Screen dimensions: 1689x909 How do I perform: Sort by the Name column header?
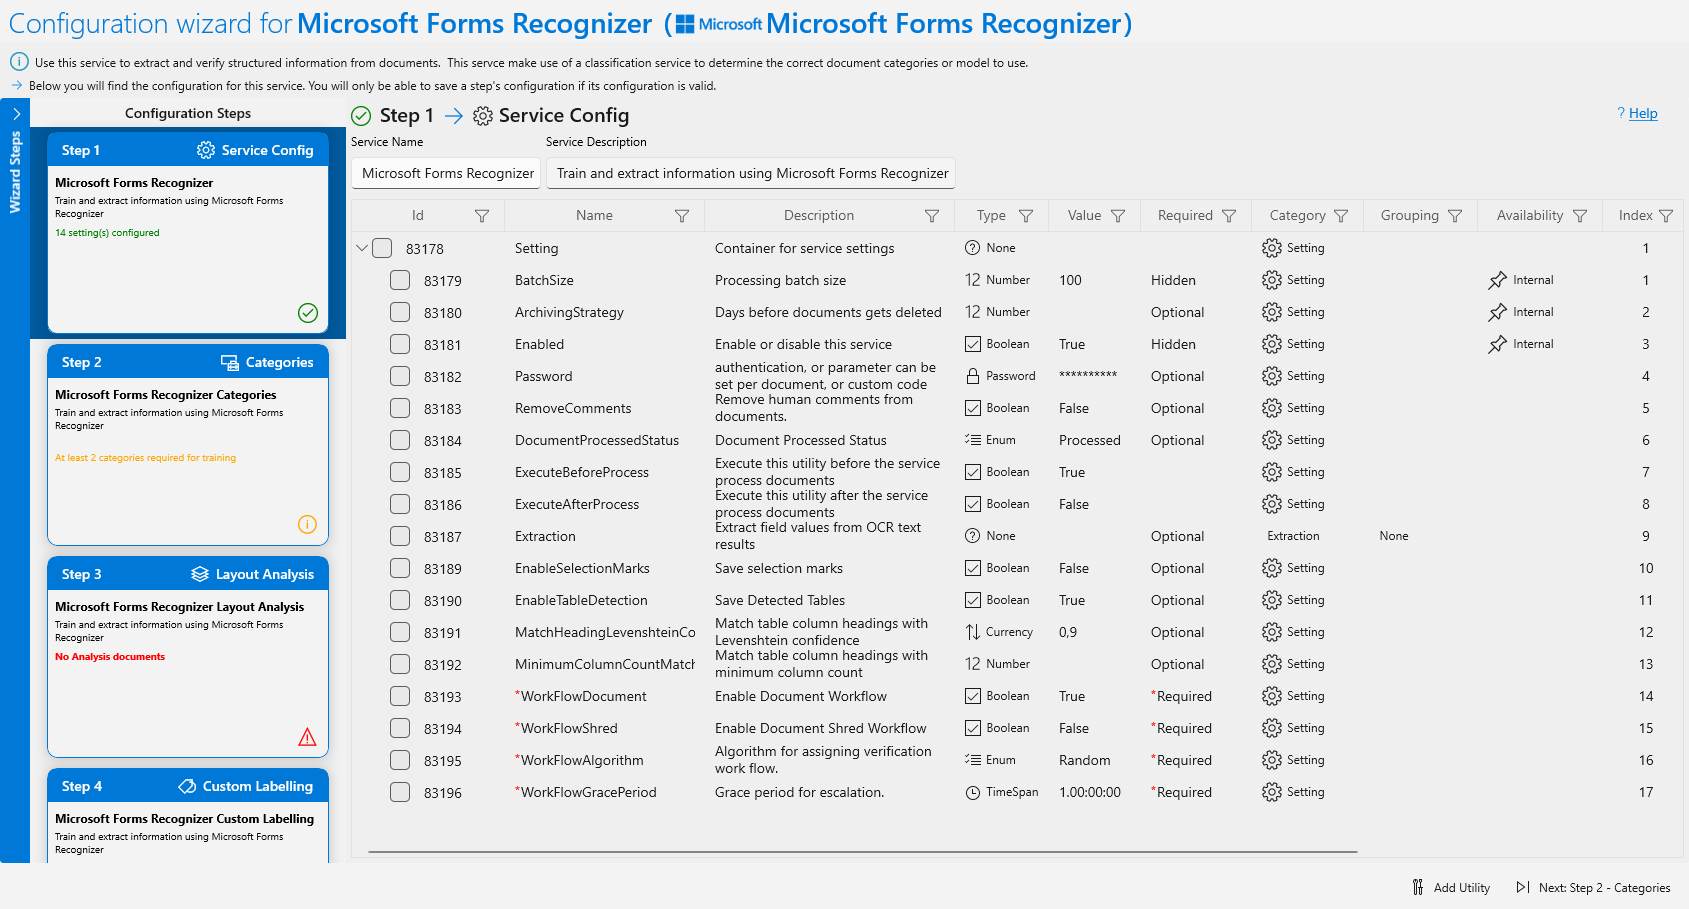[x=594, y=216]
